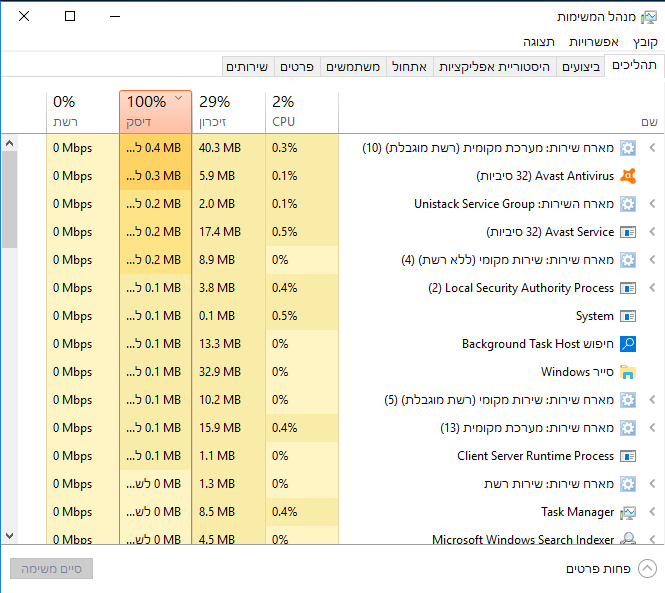Sort by the רשת (Network) column header
The height and width of the screenshot is (593, 665).
click(83, 112)
